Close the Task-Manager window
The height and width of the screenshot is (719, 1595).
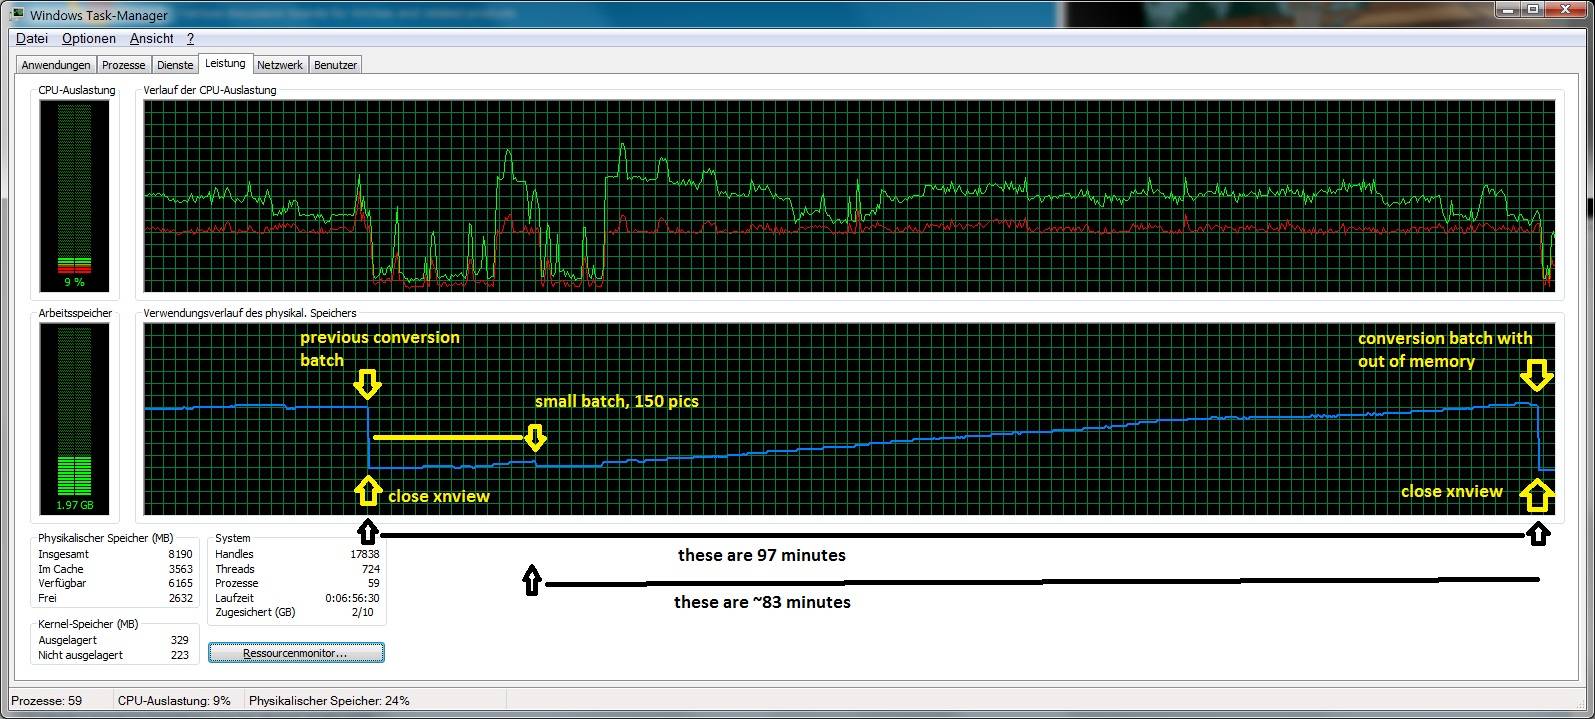(1567, 9)
